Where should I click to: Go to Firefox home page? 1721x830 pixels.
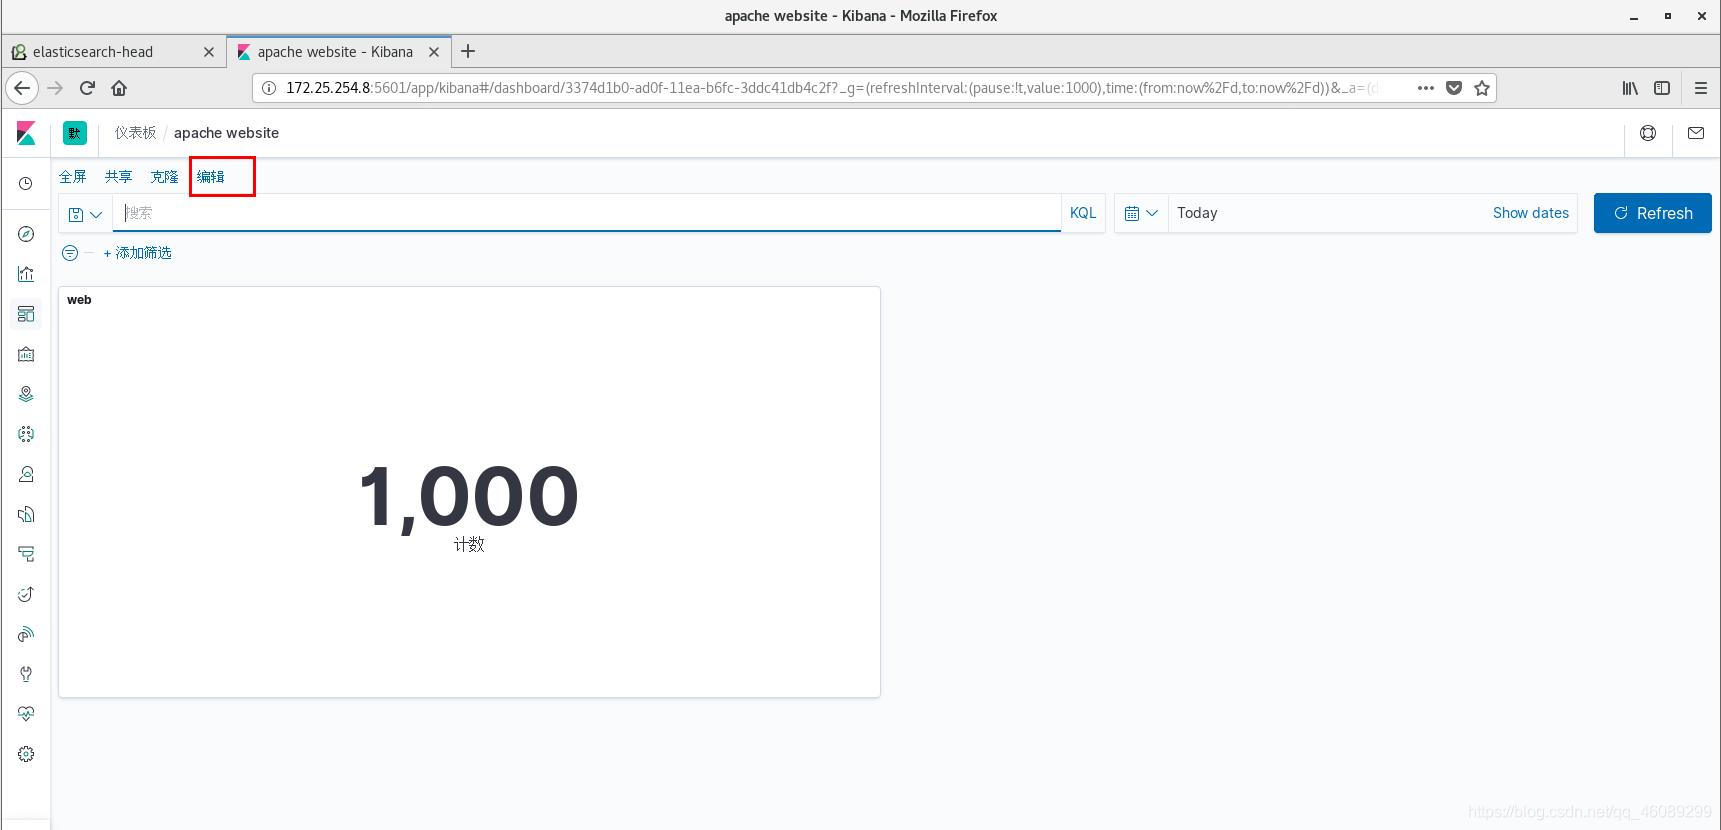click(119, 88)
